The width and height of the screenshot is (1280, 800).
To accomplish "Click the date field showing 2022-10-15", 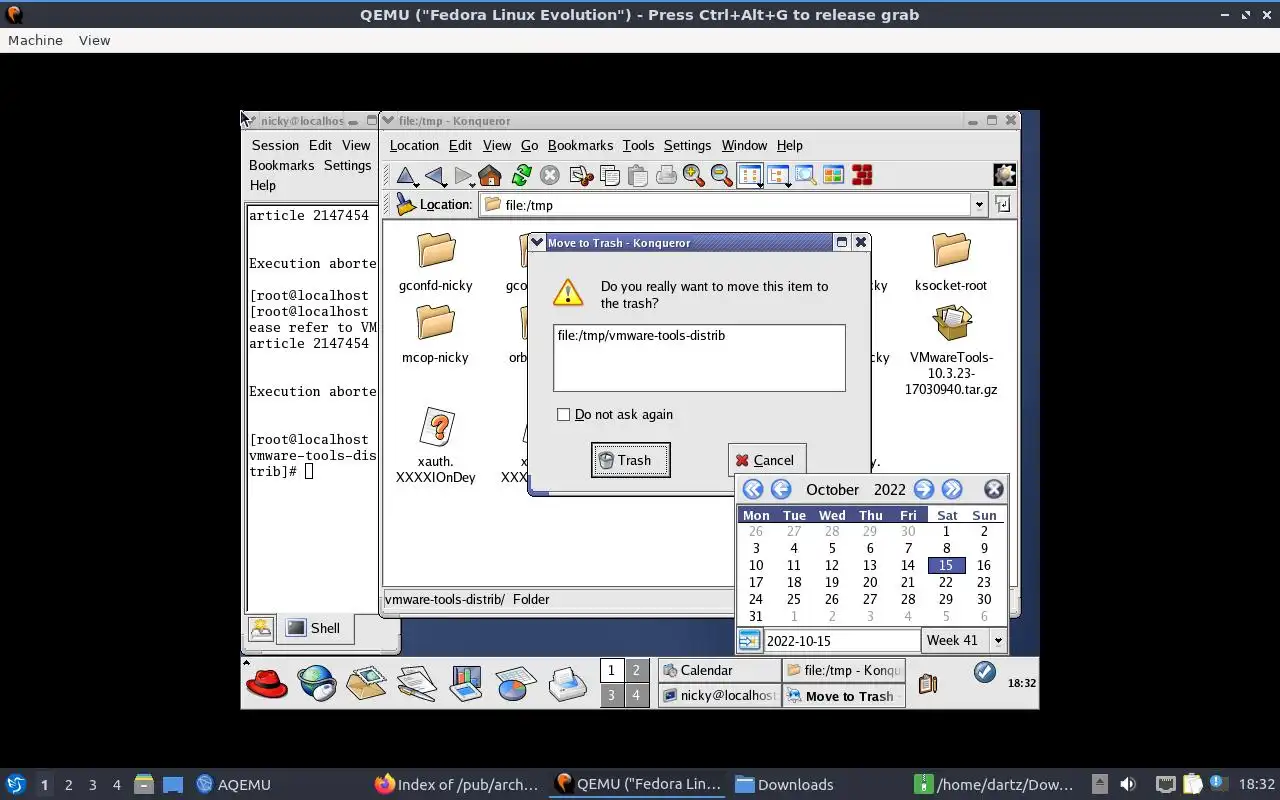I will point(841,641).
